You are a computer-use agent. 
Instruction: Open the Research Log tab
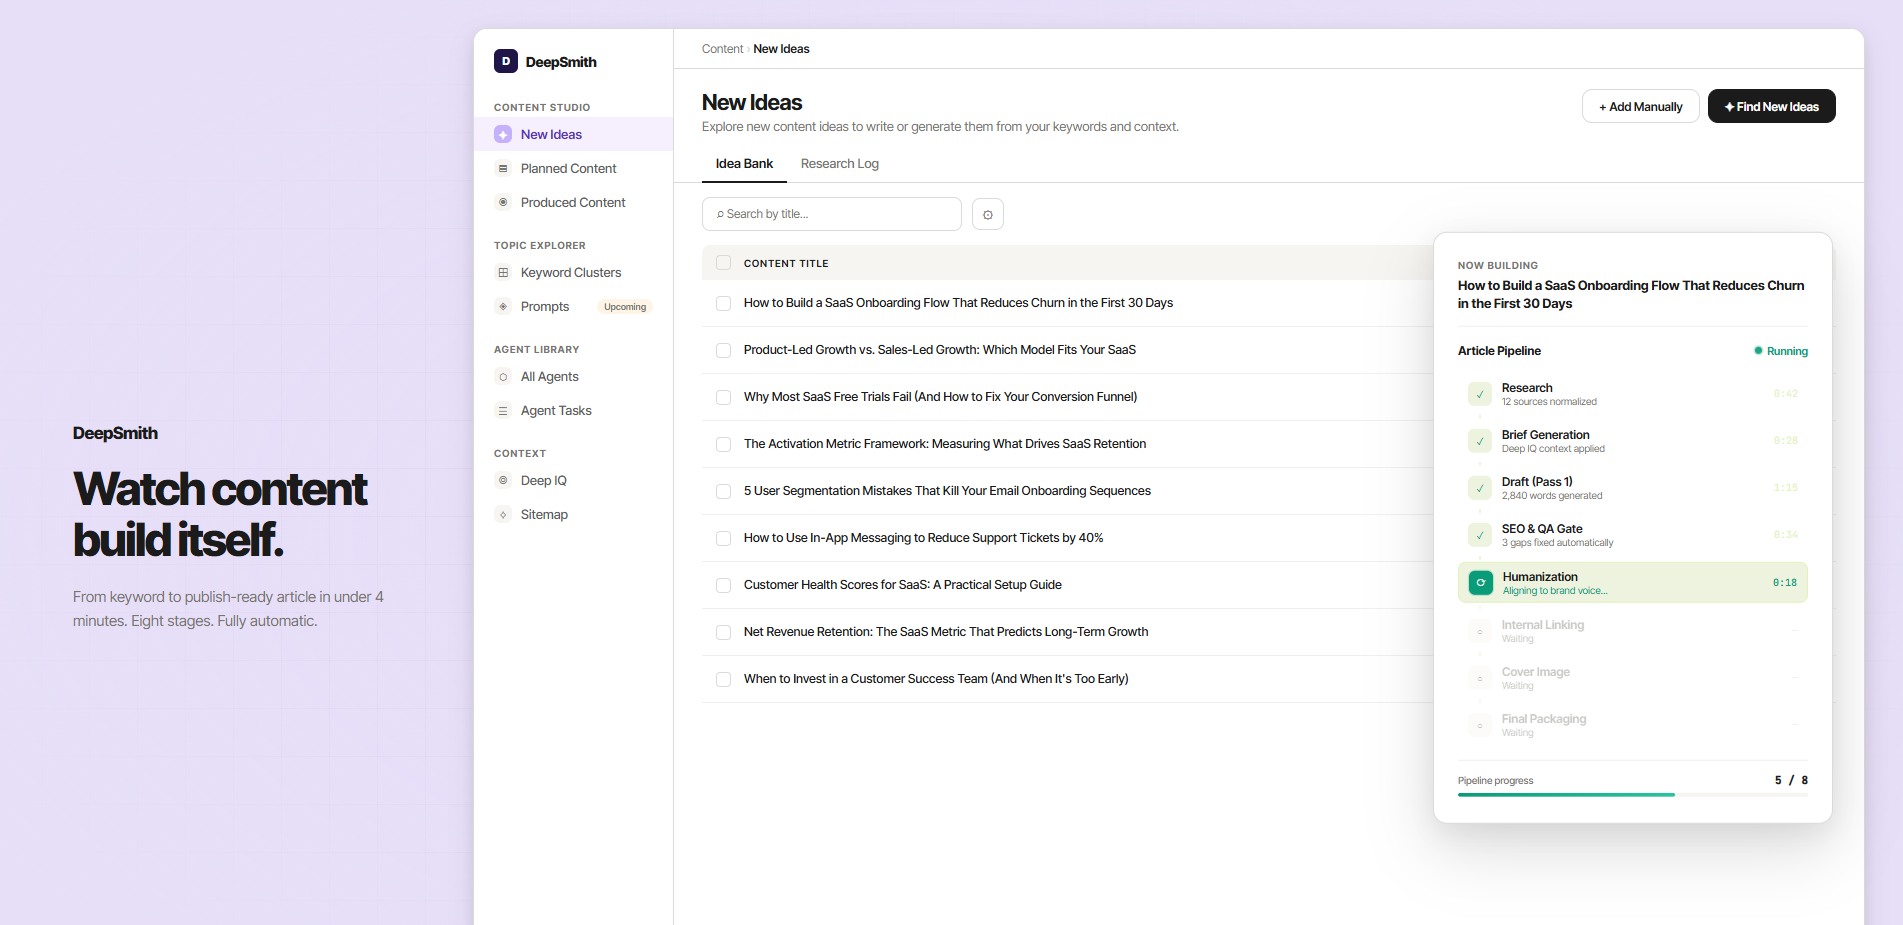840,164
